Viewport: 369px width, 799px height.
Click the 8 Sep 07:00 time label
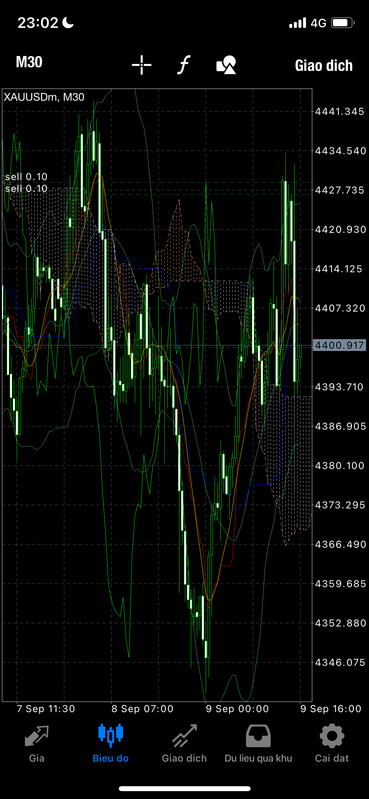[142, 709]
